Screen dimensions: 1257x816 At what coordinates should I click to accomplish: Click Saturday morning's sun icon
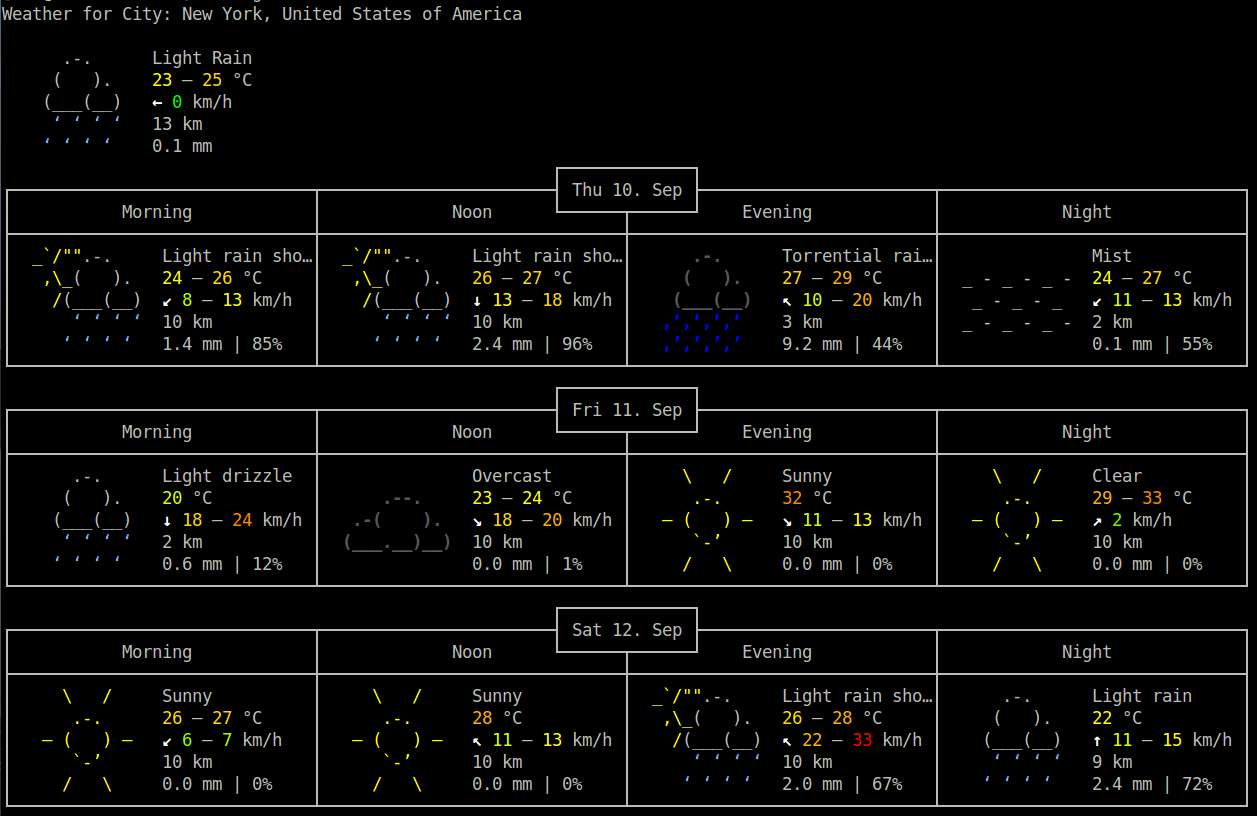pos(87,739)
